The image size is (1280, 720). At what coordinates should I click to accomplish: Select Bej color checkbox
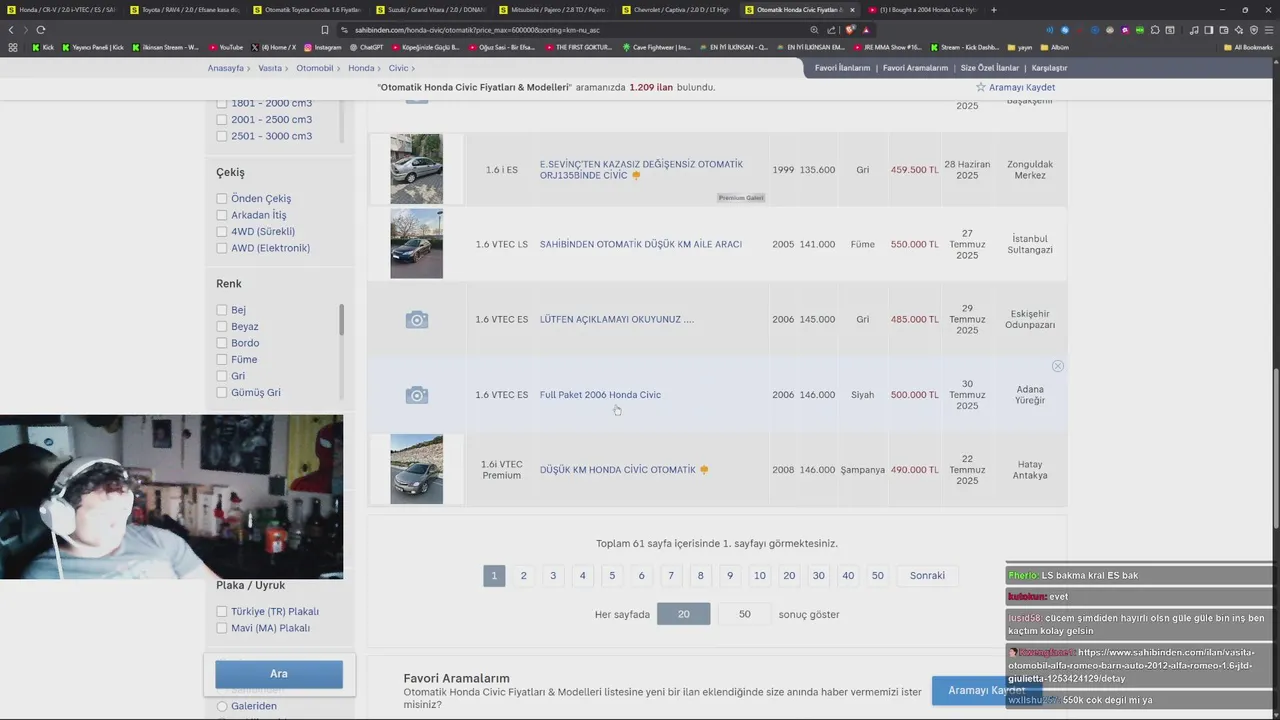(222, 310)
